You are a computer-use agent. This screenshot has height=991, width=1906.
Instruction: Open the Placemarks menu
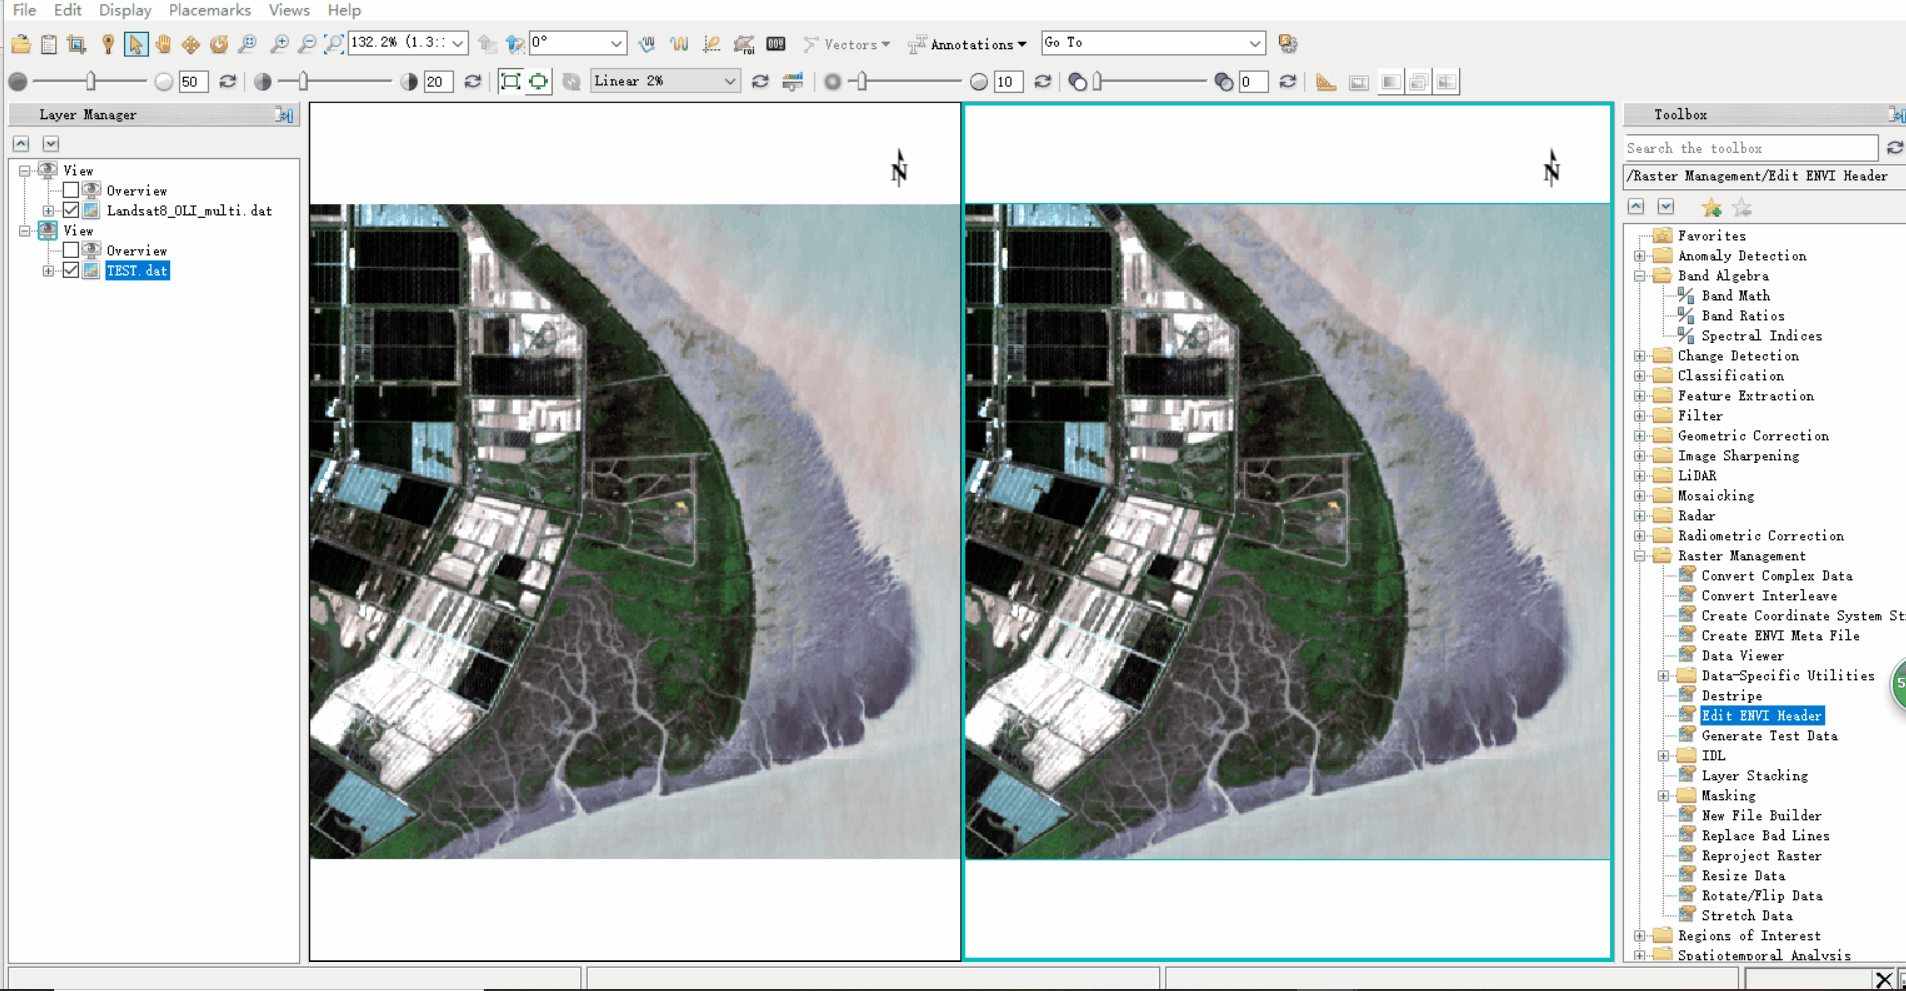coord(209,10)
